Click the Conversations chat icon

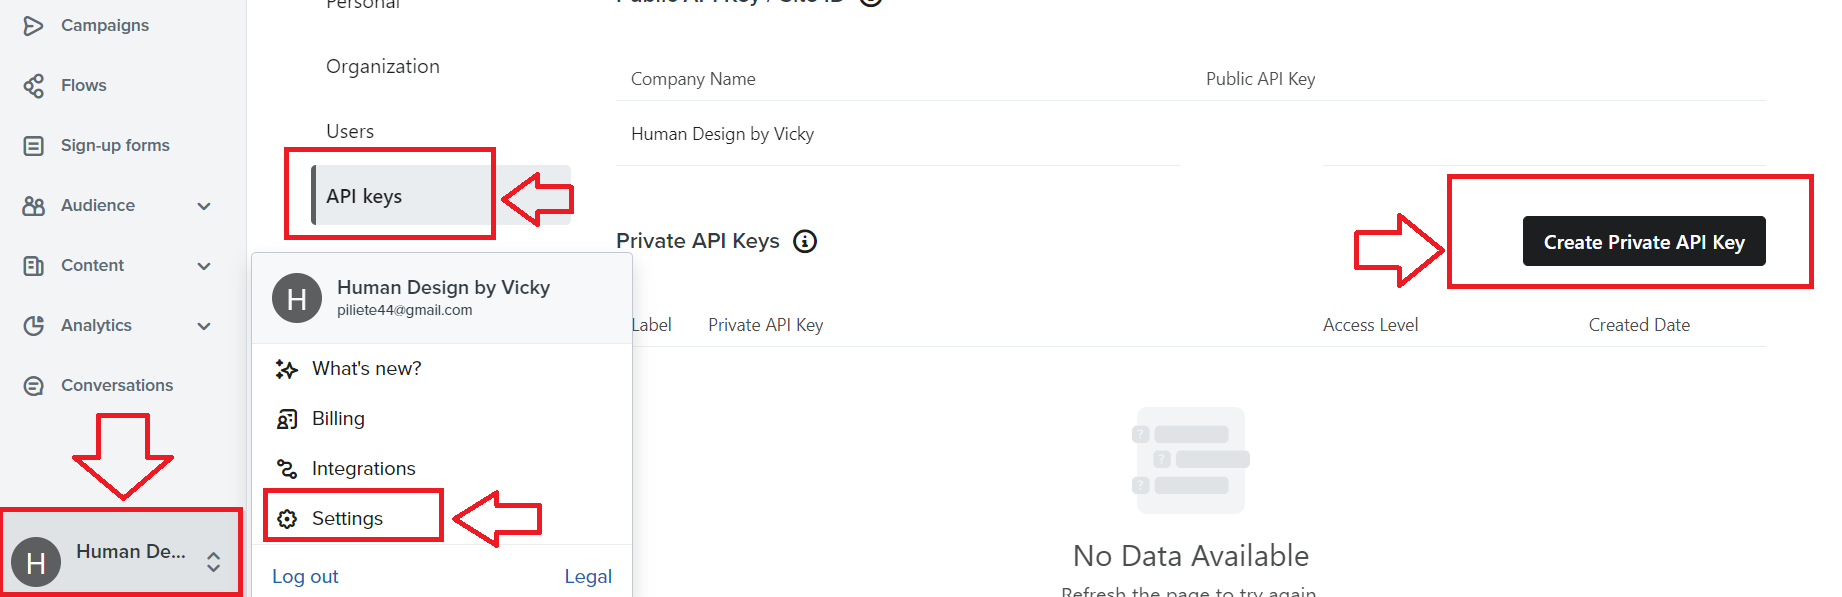pyautogui.click(x=33, y=386)
